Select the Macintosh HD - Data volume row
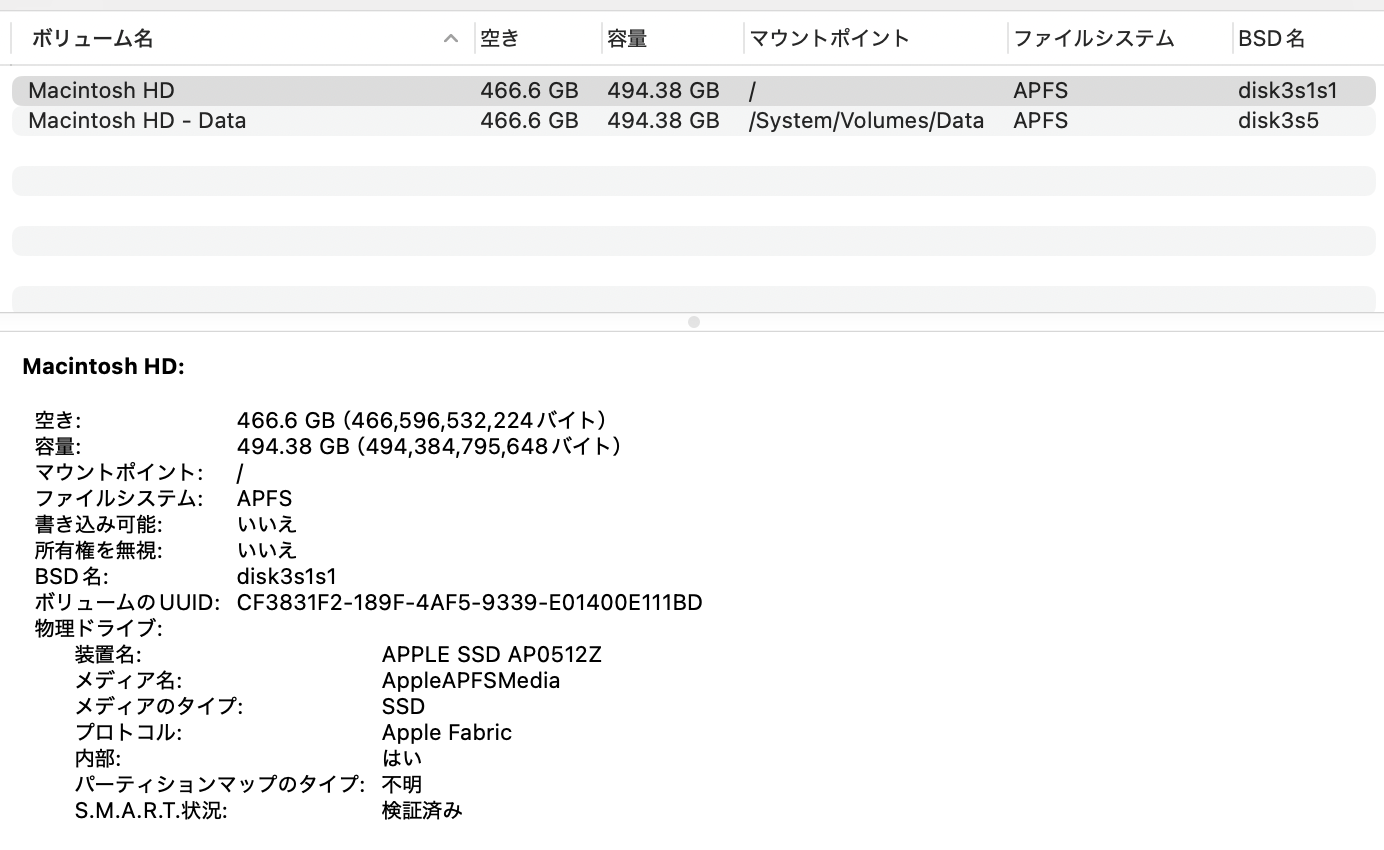The height and width of the screenshot is (850, 1384). coord(137,120)
